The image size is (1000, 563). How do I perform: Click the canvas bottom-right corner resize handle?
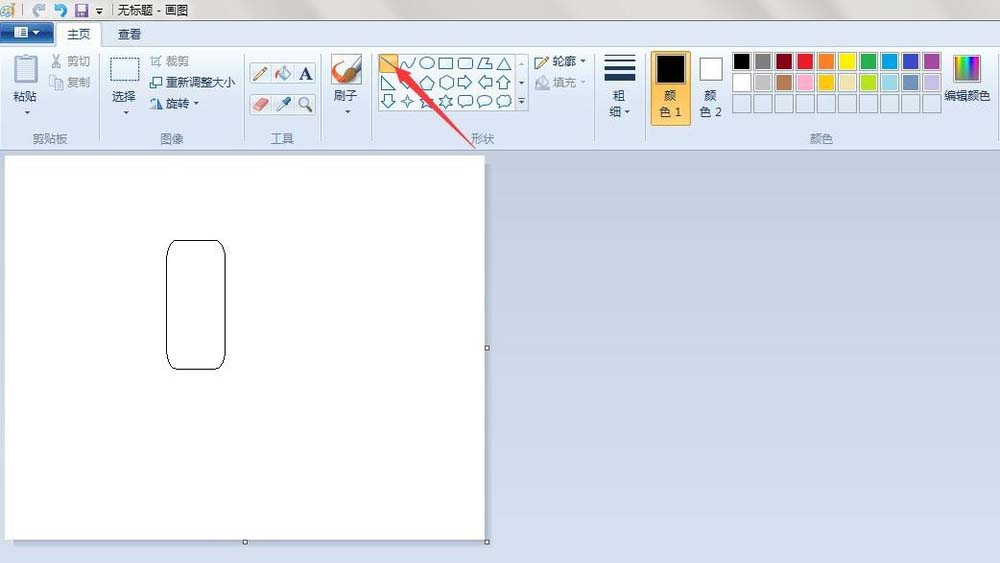coord(487,542)
